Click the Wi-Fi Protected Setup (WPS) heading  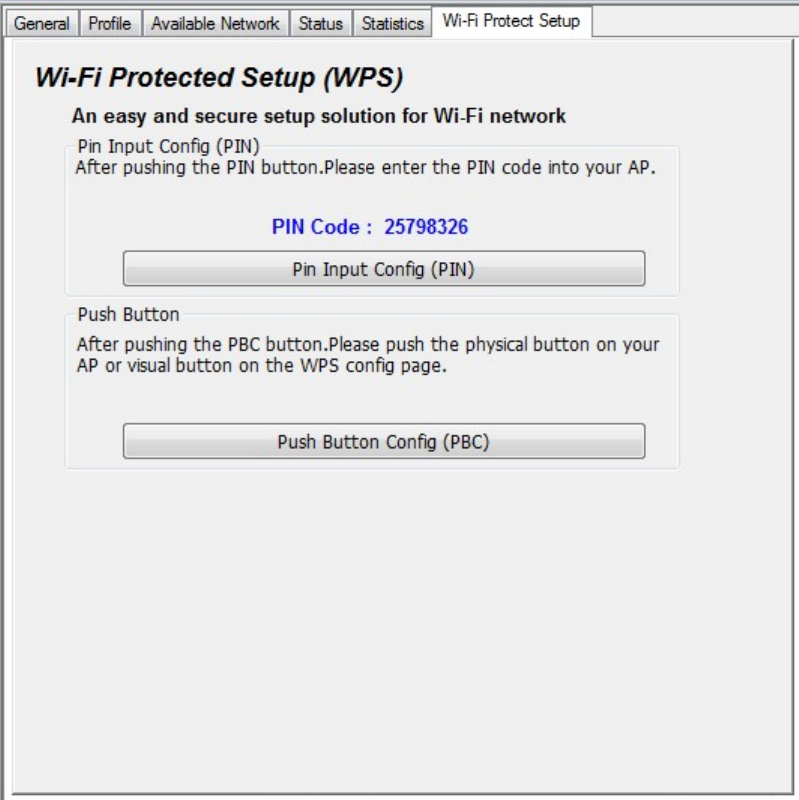pos(218,77)
